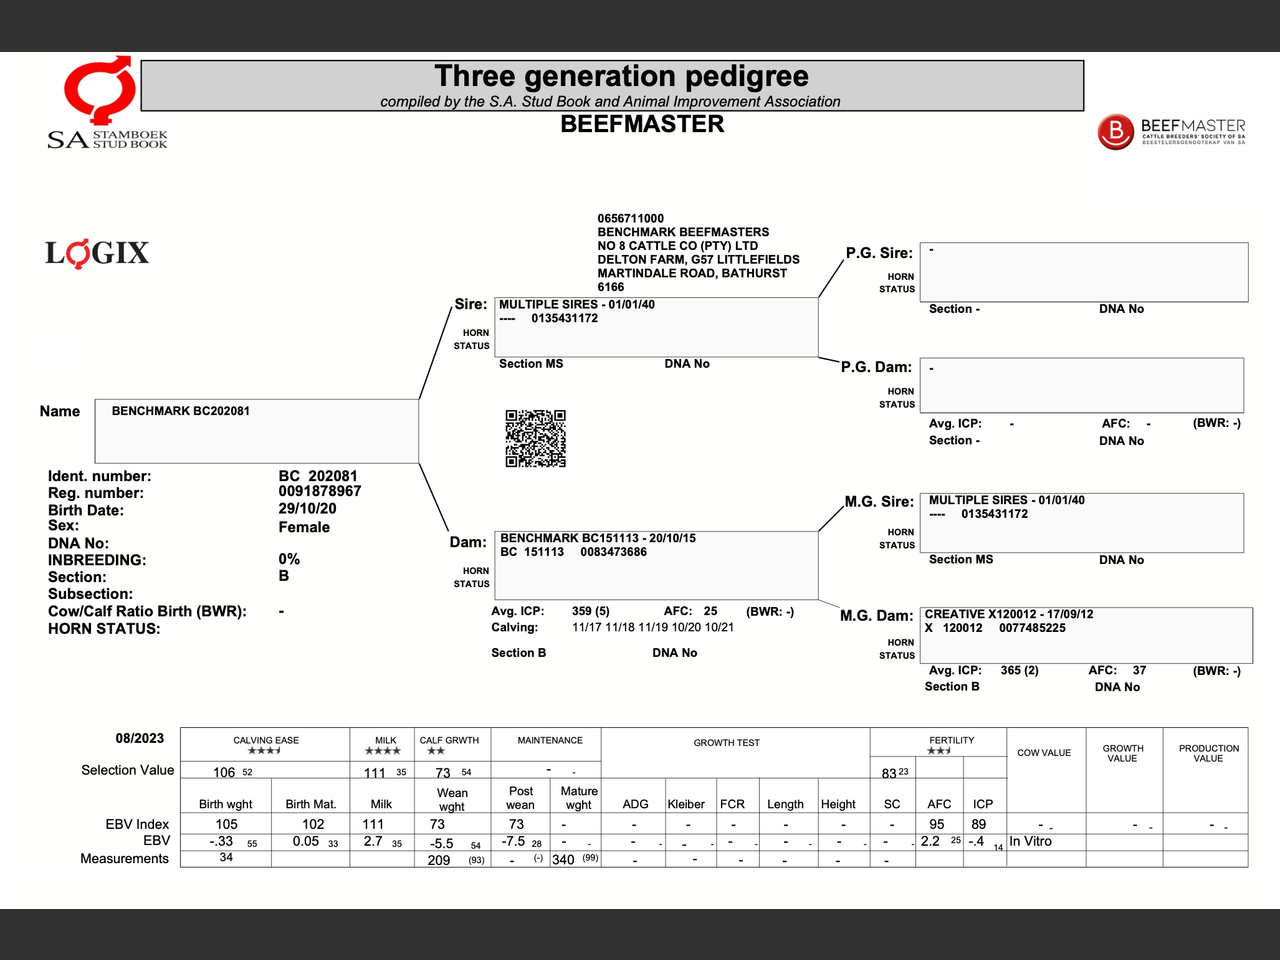Click the 'In Vitro' cell

1030,841
